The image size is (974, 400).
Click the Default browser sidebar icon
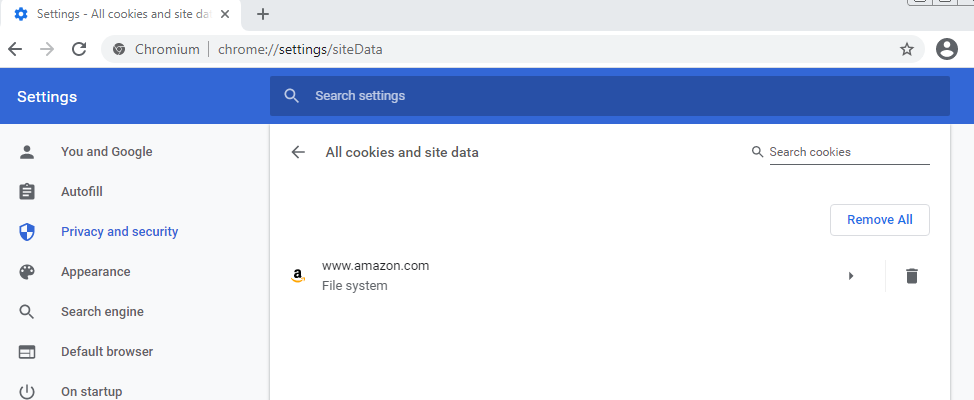click(x=27, y=352)
